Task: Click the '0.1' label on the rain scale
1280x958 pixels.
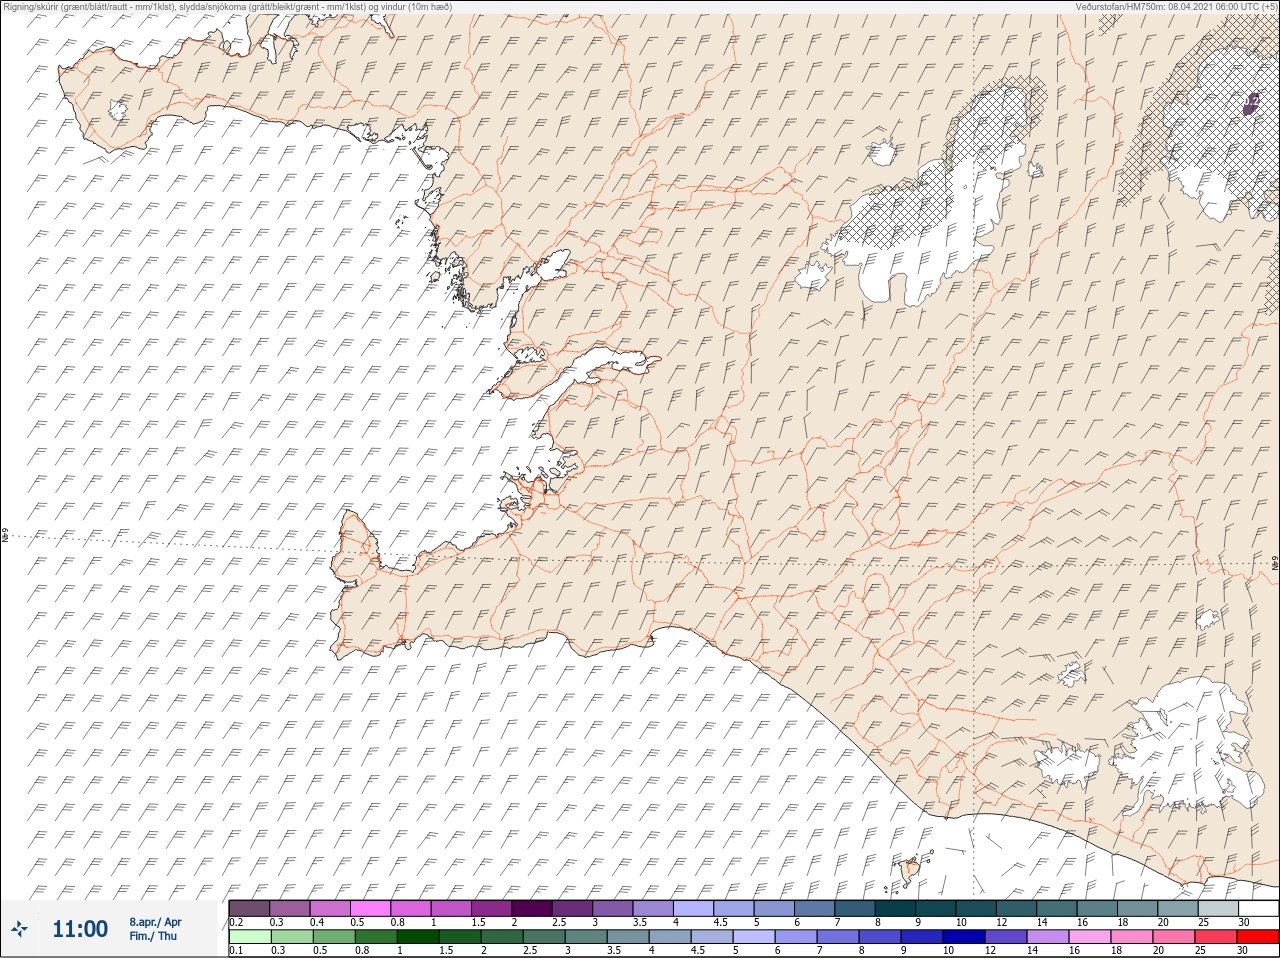Action: [236, 951]
